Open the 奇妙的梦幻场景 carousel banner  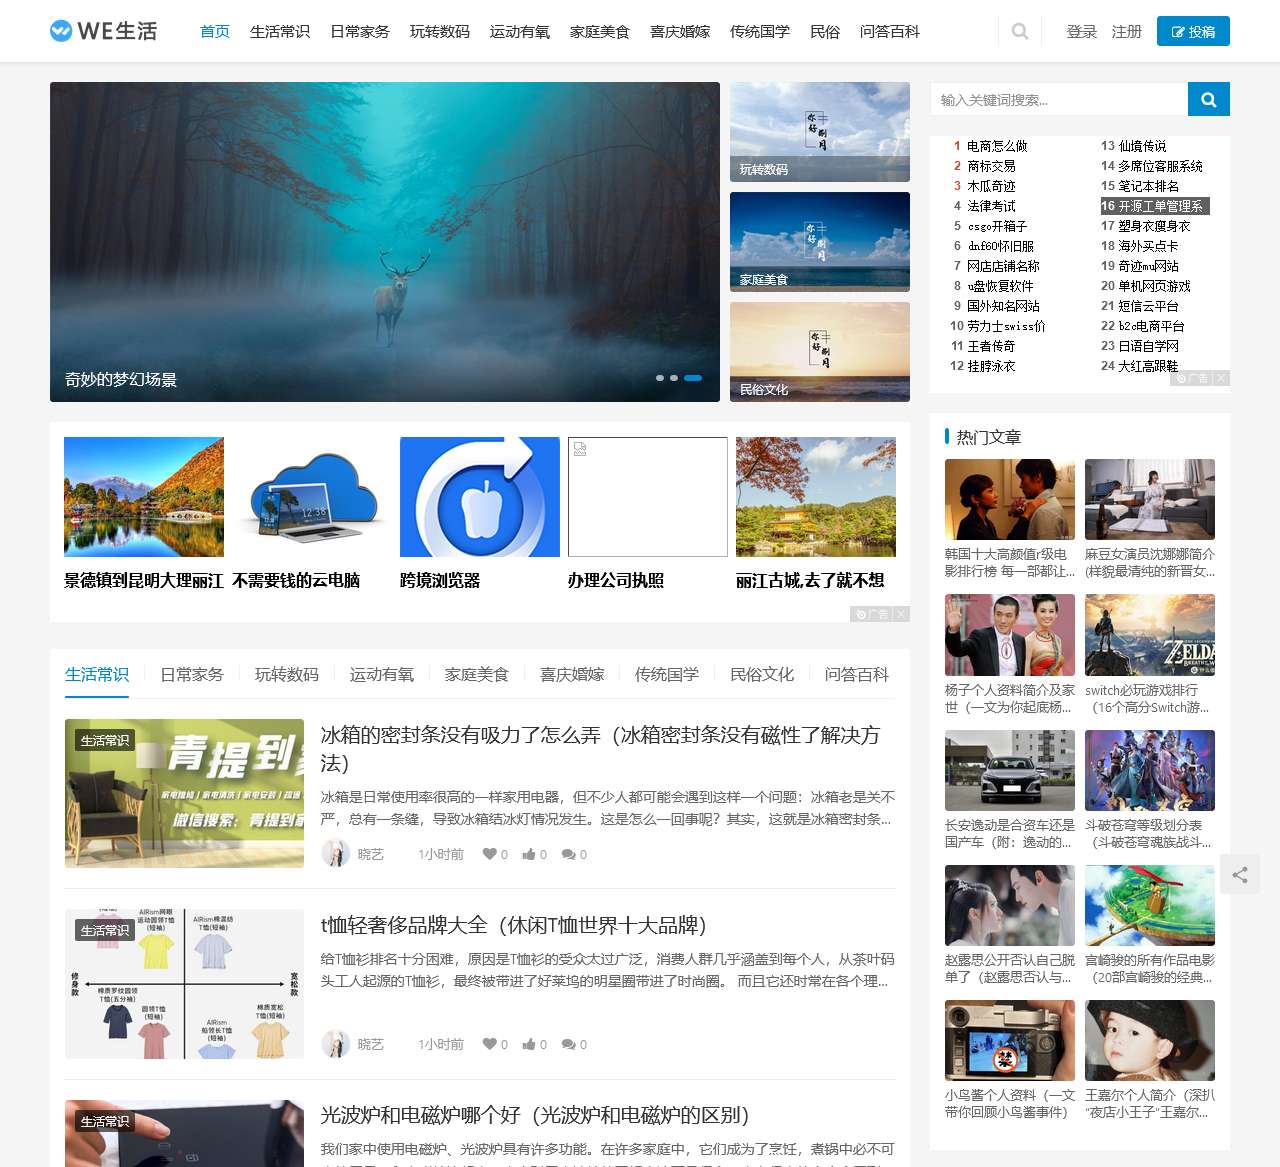(385, 242)
